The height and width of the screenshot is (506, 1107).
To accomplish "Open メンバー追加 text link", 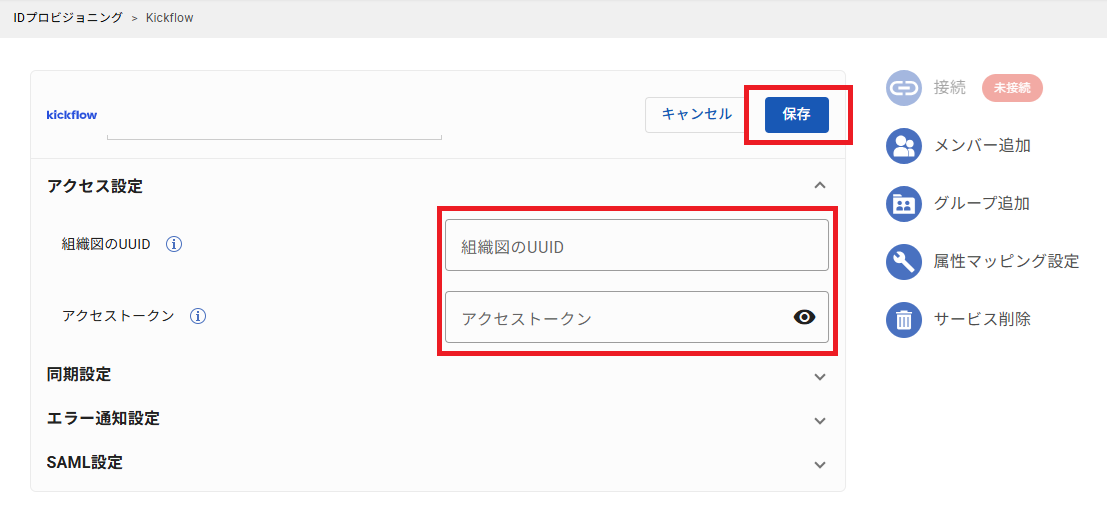I will pos(982,146).
